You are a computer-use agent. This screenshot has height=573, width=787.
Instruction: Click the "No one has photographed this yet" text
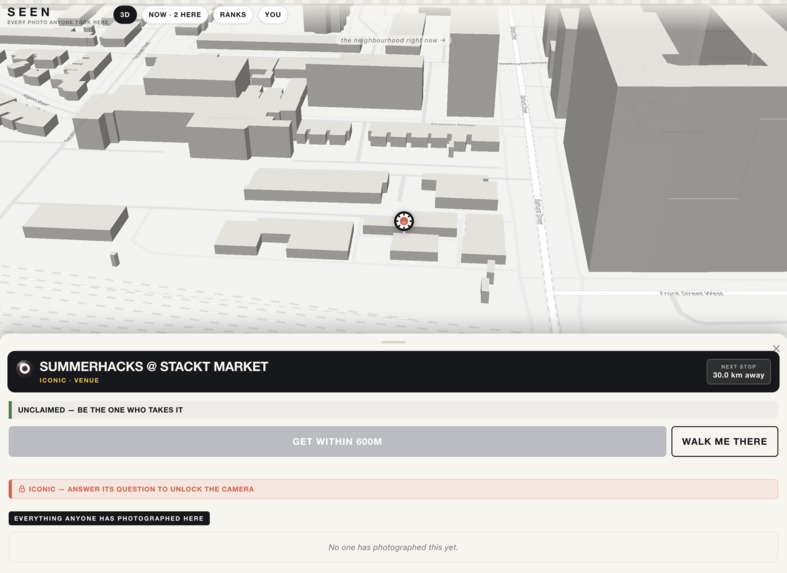[393, 547]
